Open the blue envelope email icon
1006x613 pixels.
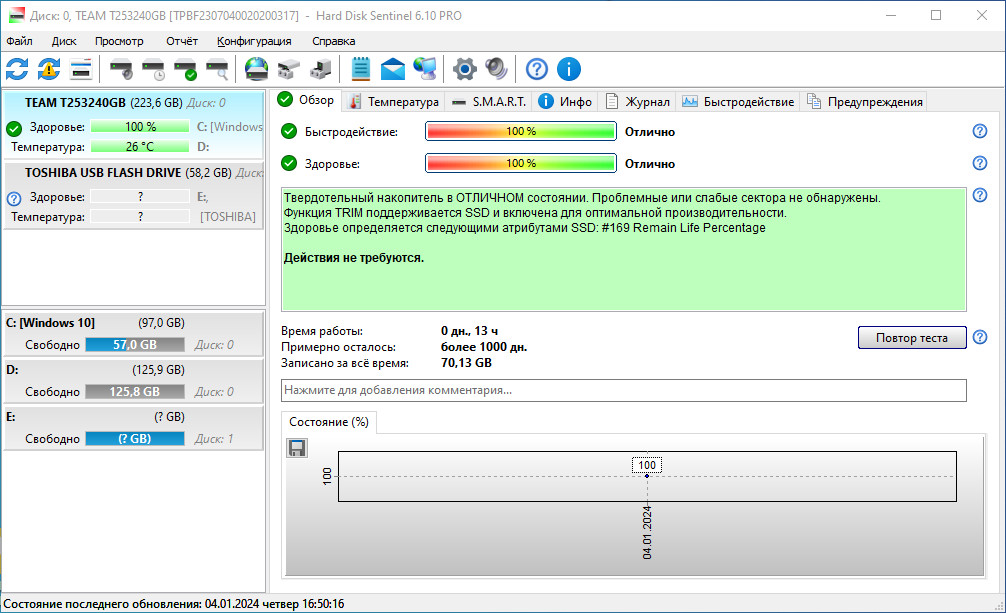(x=393, y=69)
